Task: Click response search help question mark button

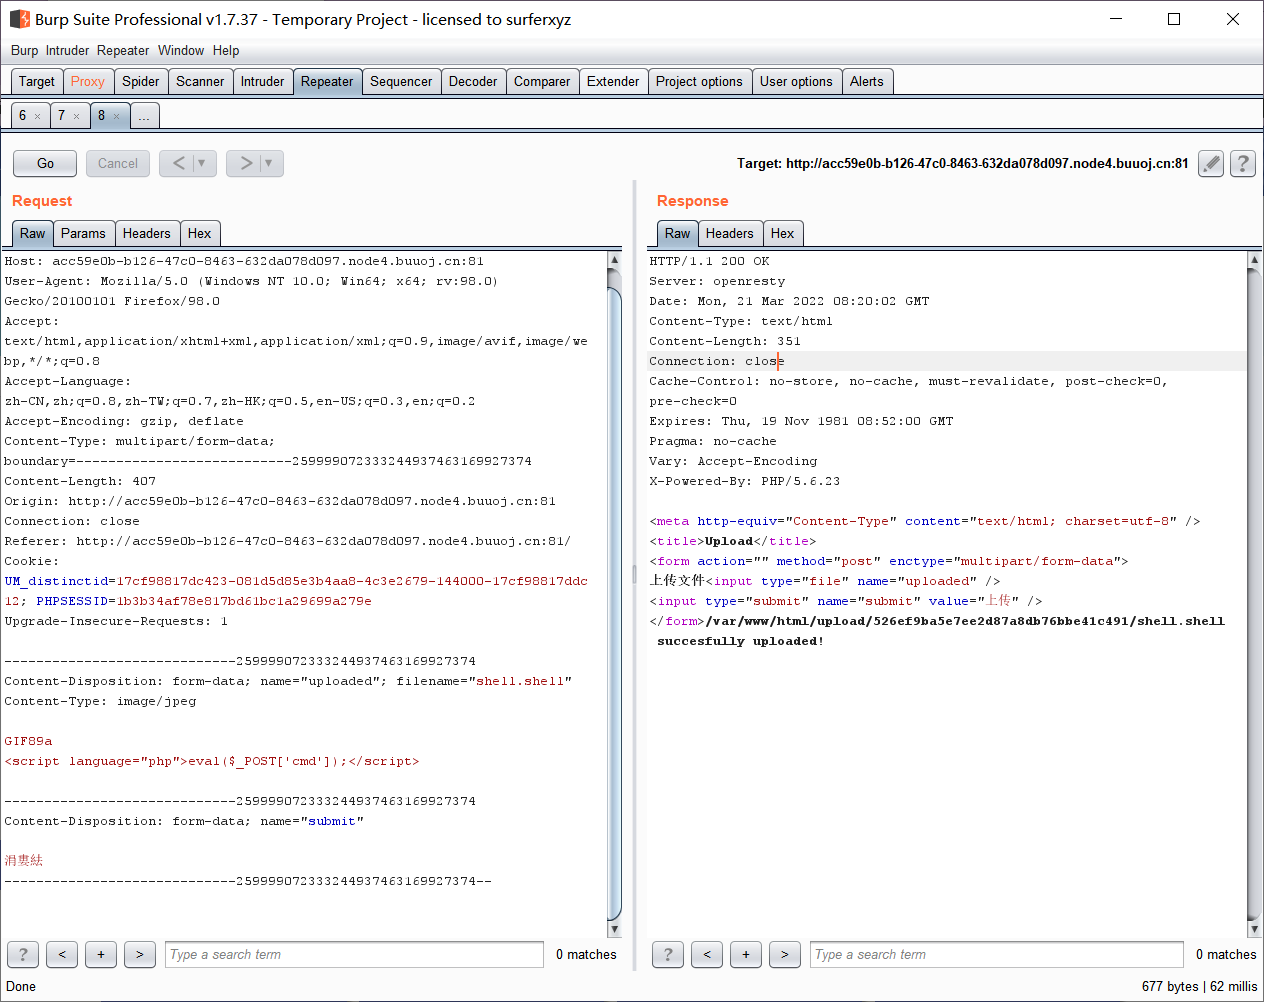Action: click(668, 954)
